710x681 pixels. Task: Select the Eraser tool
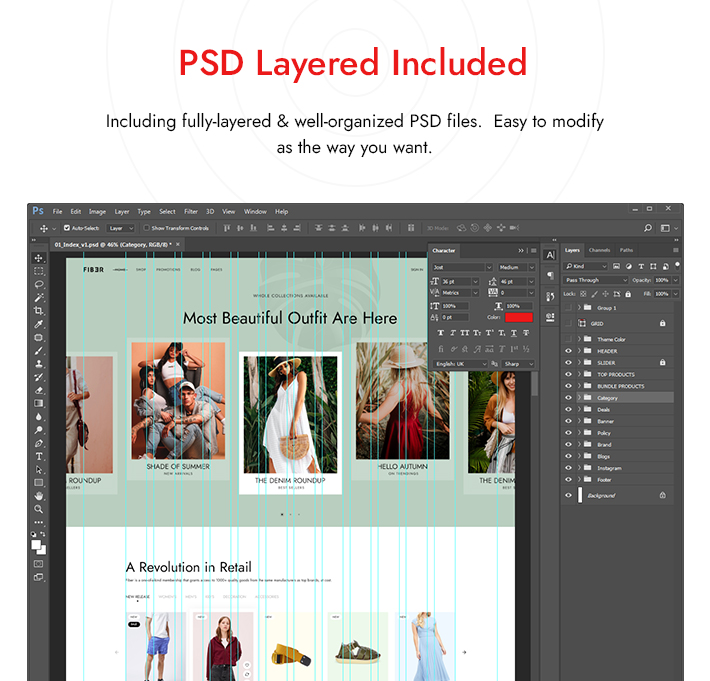click(39, 390)
